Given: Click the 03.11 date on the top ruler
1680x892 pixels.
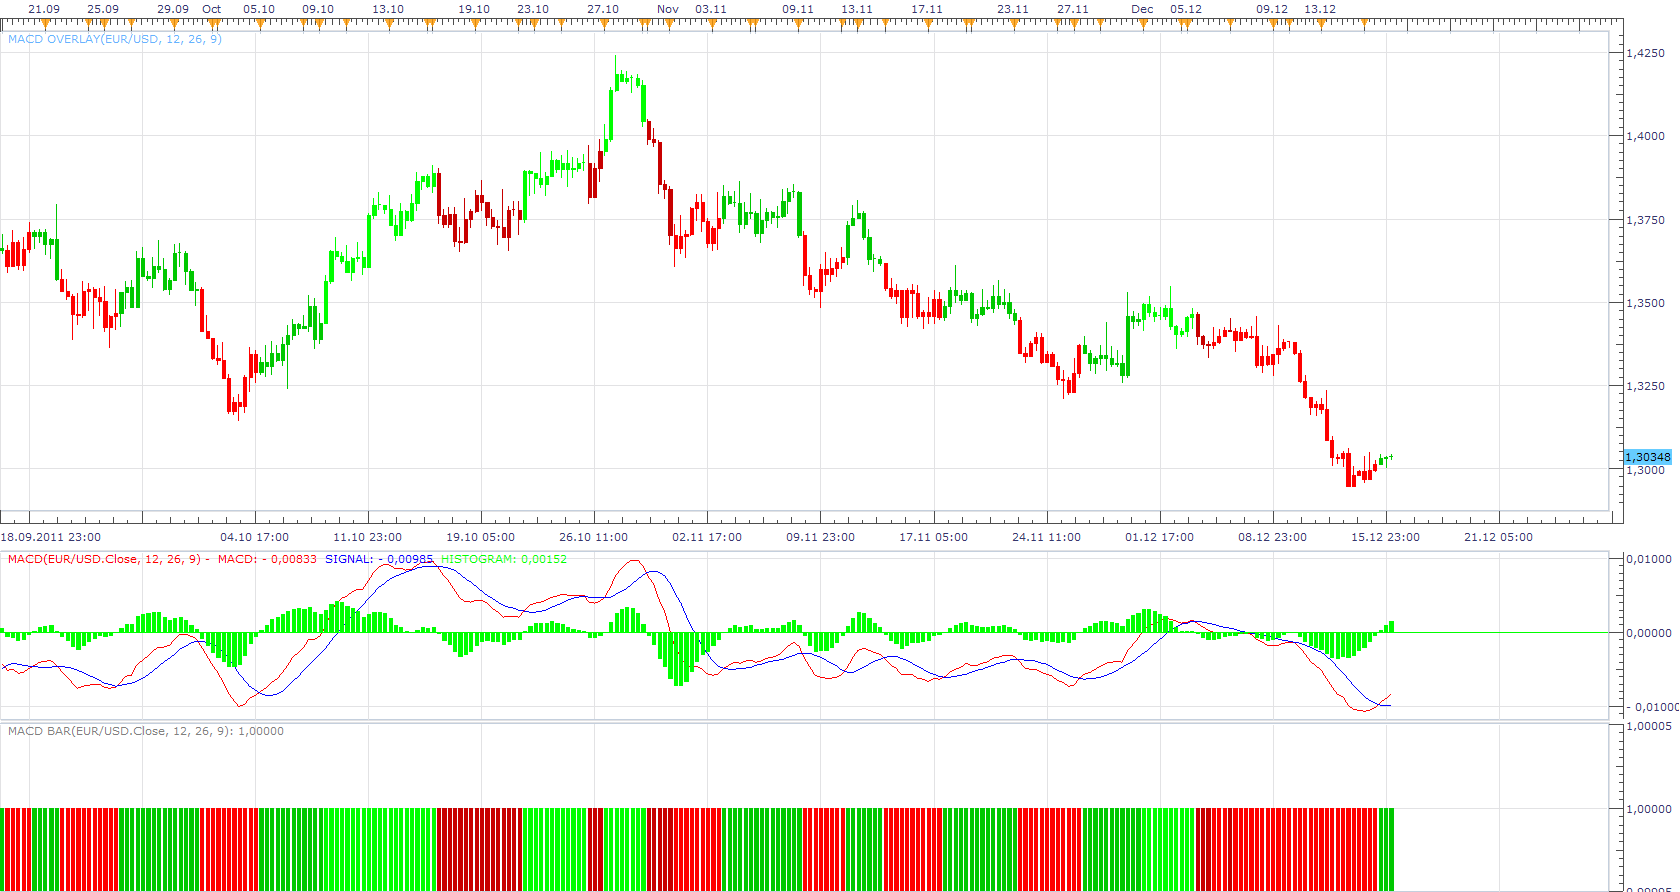Looking at the screenshot, I should [711, 9].
